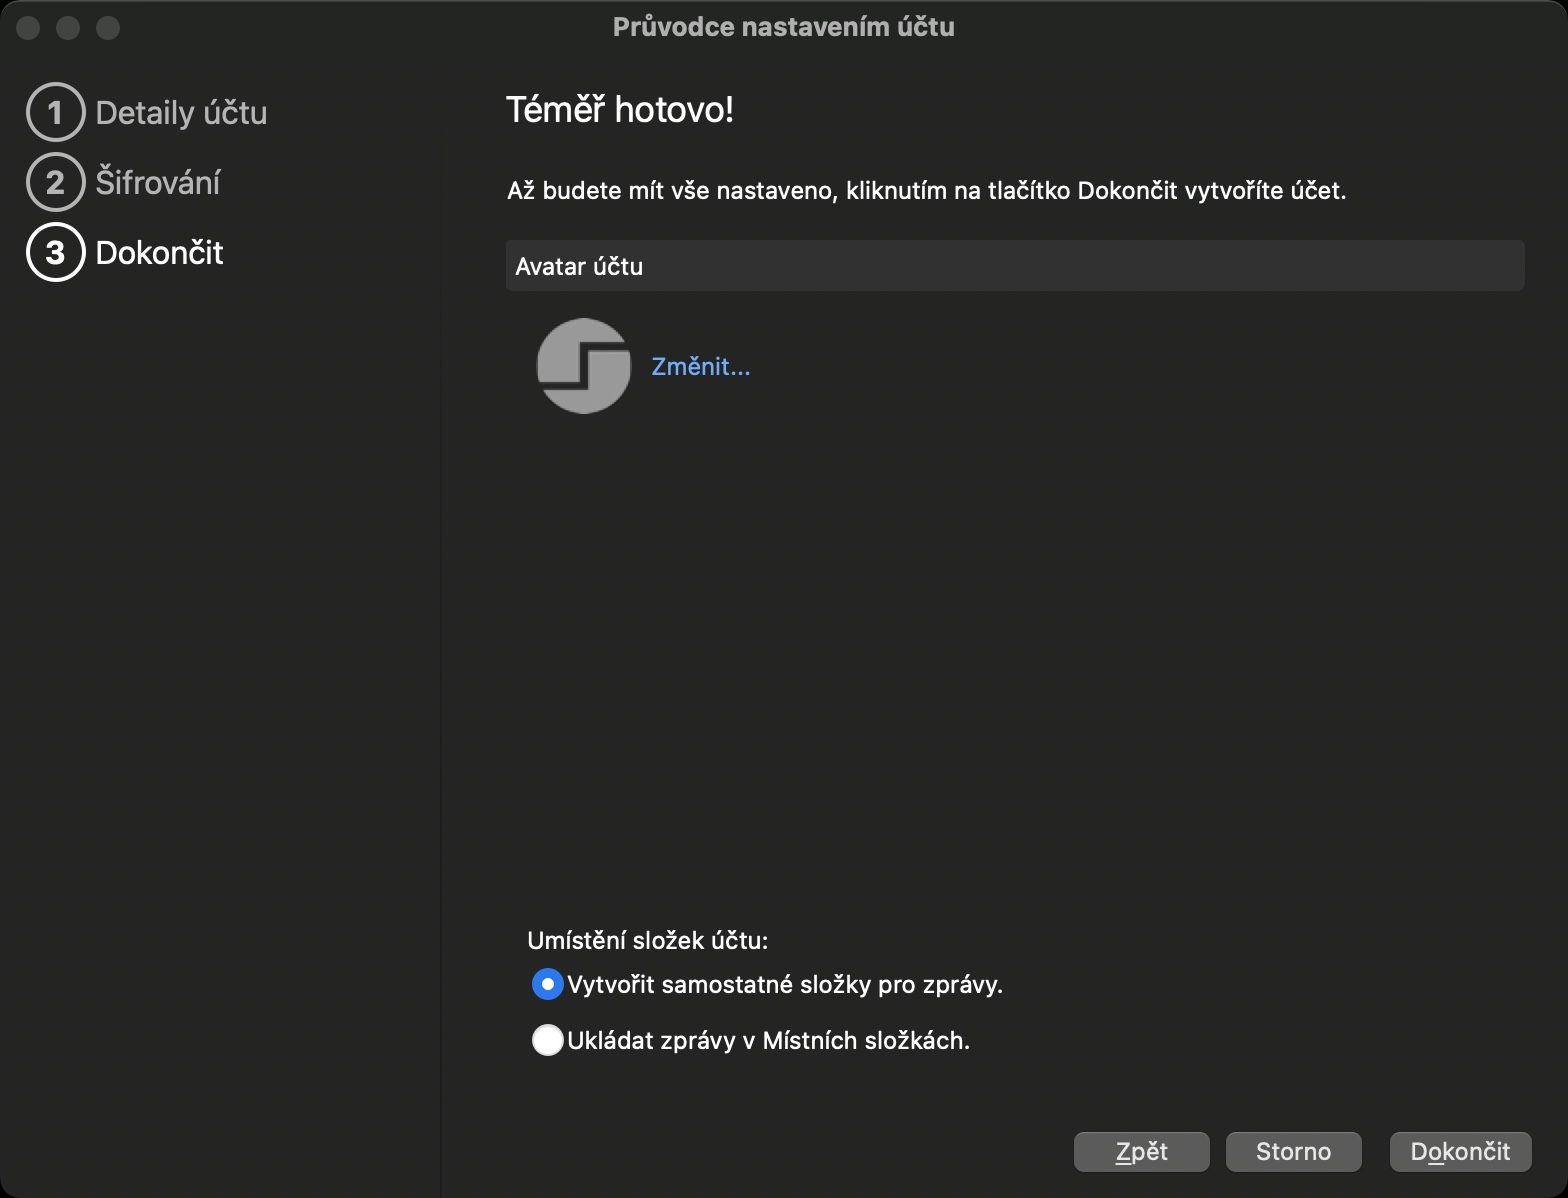
Task: Click the 'Ukládat zprávy v Místních složkách' label
Action: (x=768, y=1041)
